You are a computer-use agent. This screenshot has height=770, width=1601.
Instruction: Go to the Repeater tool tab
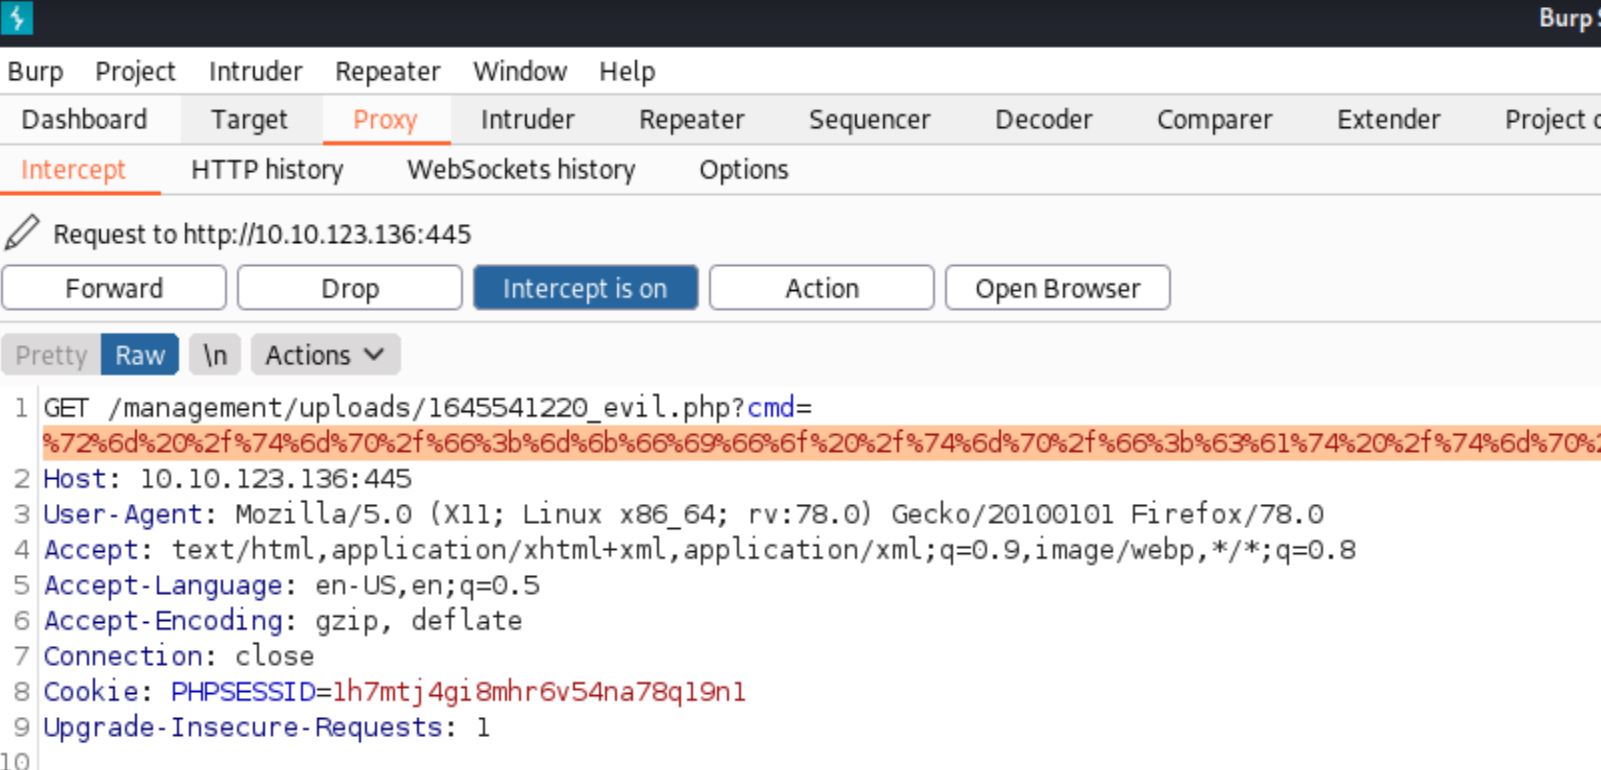click(x=691, y=120)
